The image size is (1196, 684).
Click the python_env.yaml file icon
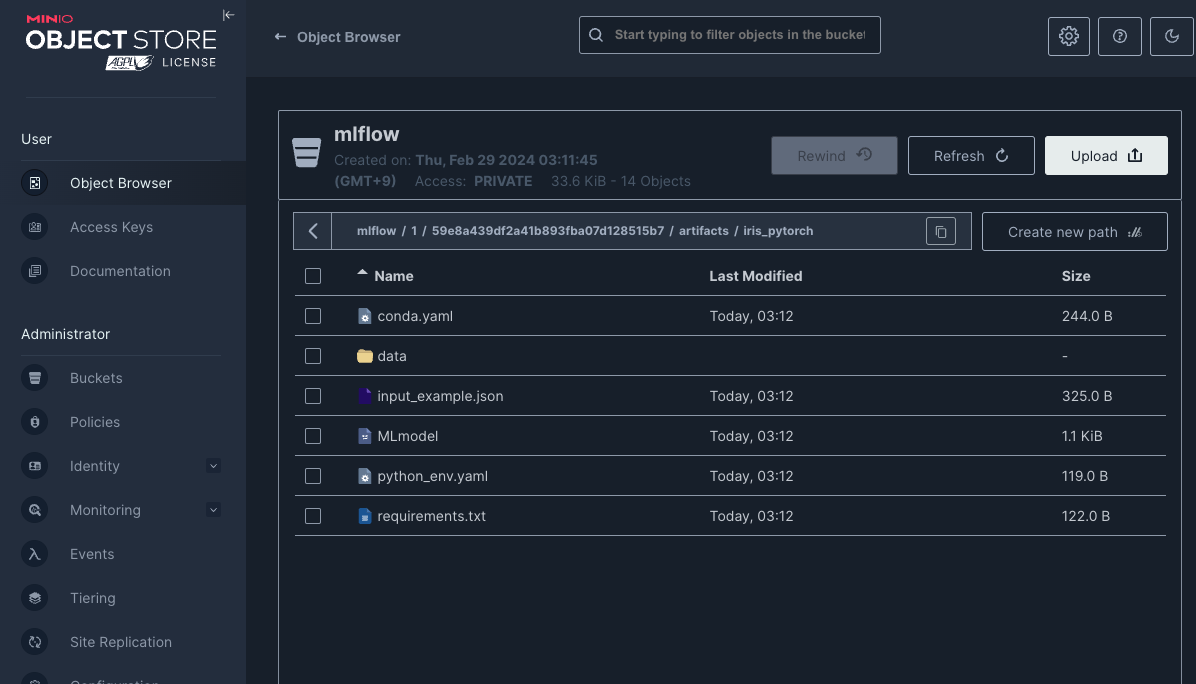365,476
